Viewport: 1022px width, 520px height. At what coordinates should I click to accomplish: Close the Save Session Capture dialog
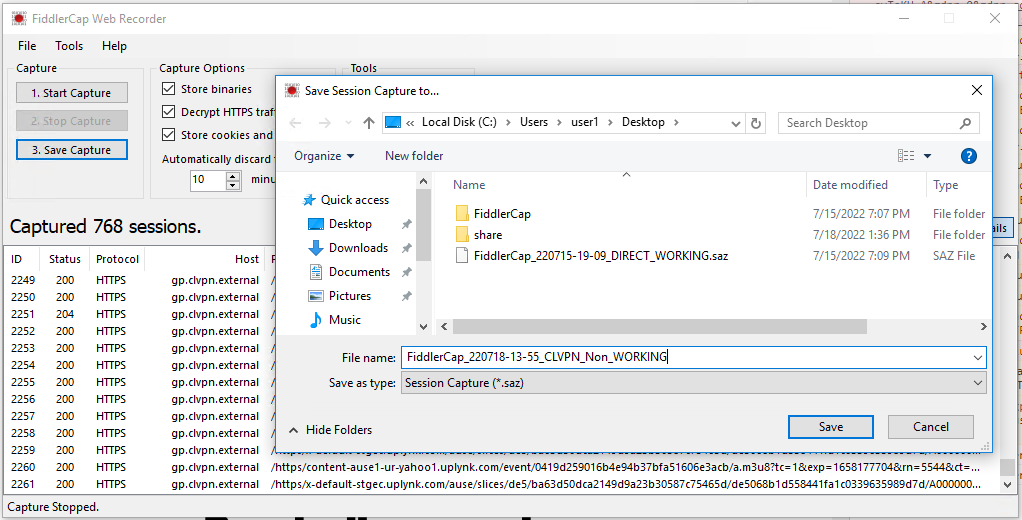[976, 91]
